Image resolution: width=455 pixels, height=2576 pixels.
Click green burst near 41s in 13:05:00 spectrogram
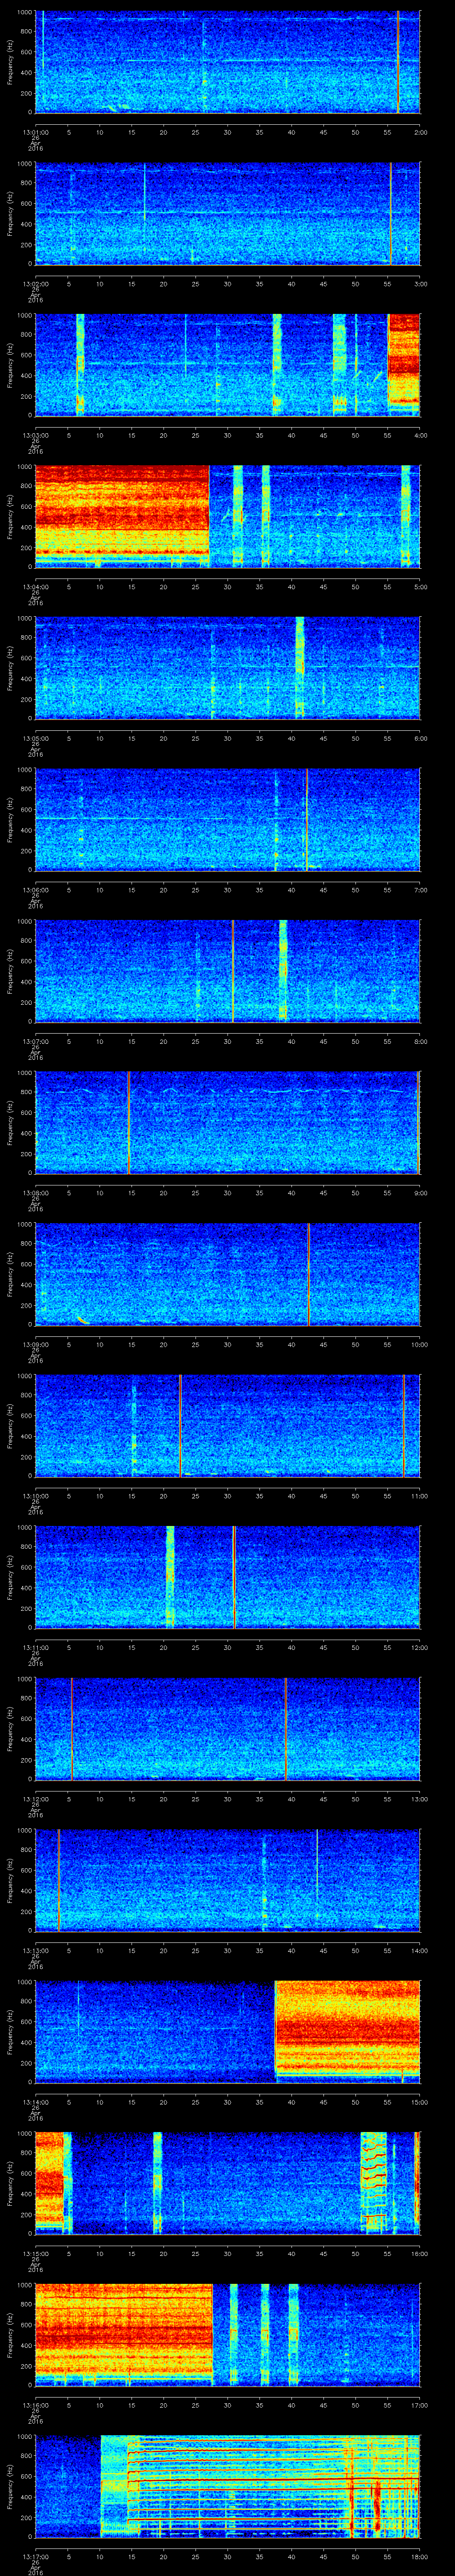coord(300,668)
